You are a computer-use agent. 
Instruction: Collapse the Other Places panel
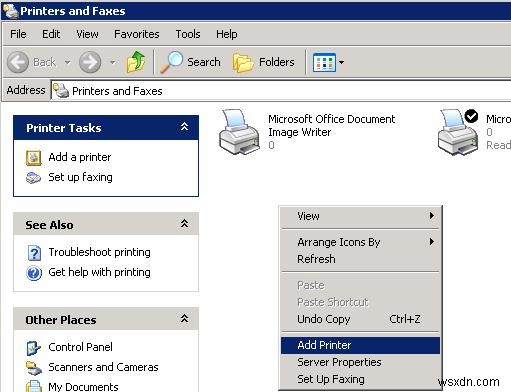(x=184, y=318)
